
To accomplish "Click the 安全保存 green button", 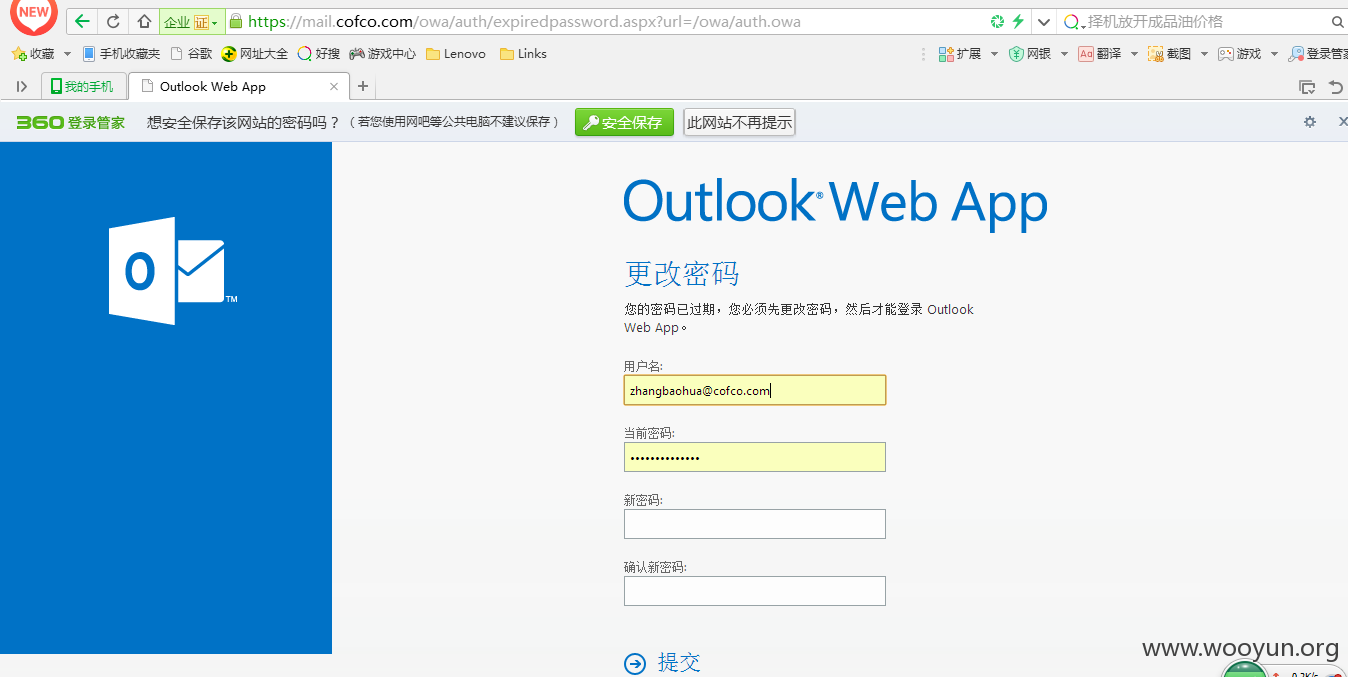I will pos(624,122).
